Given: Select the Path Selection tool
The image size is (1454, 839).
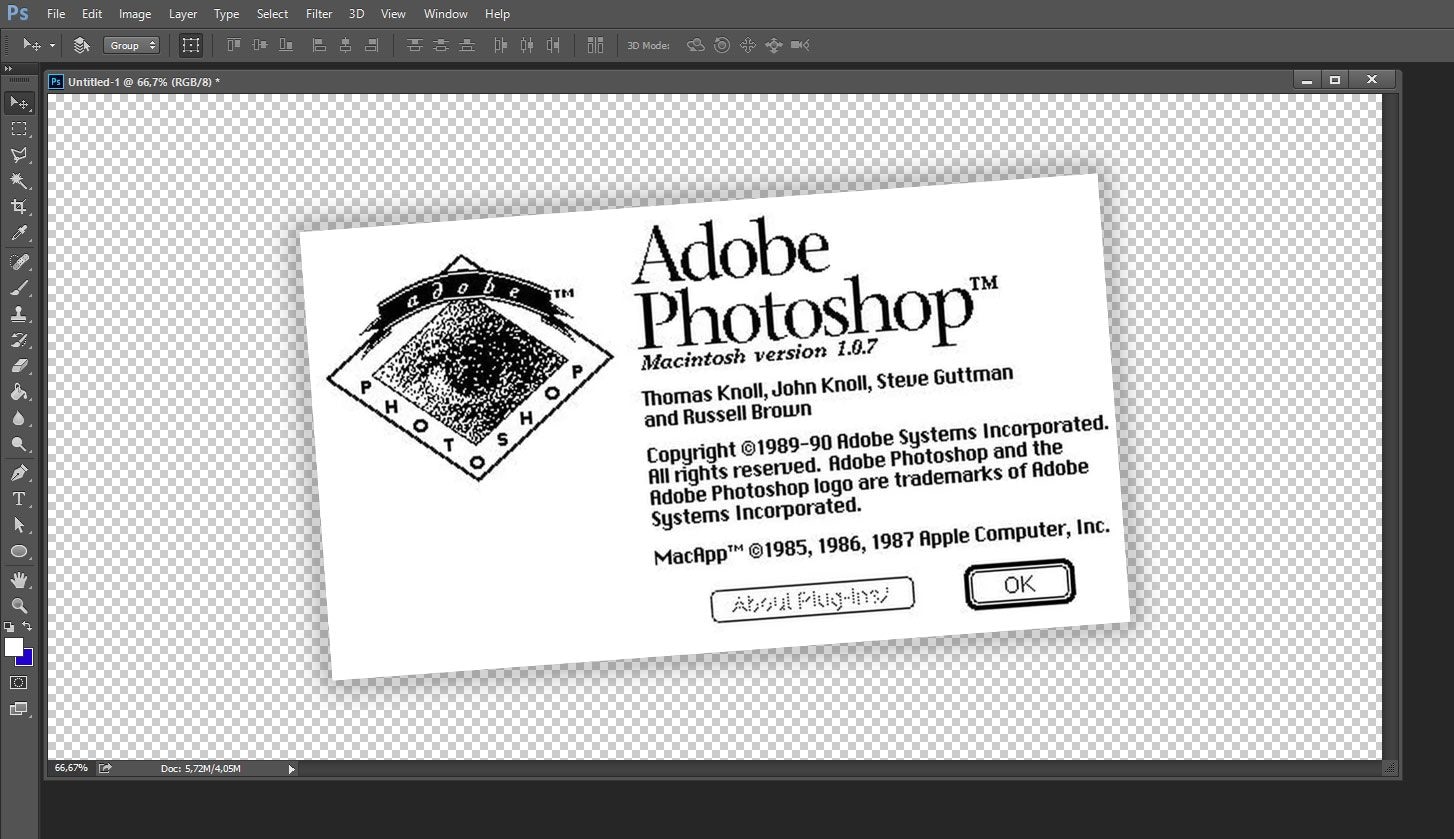Looking at the screenshot, I should (x=19, y=525).
